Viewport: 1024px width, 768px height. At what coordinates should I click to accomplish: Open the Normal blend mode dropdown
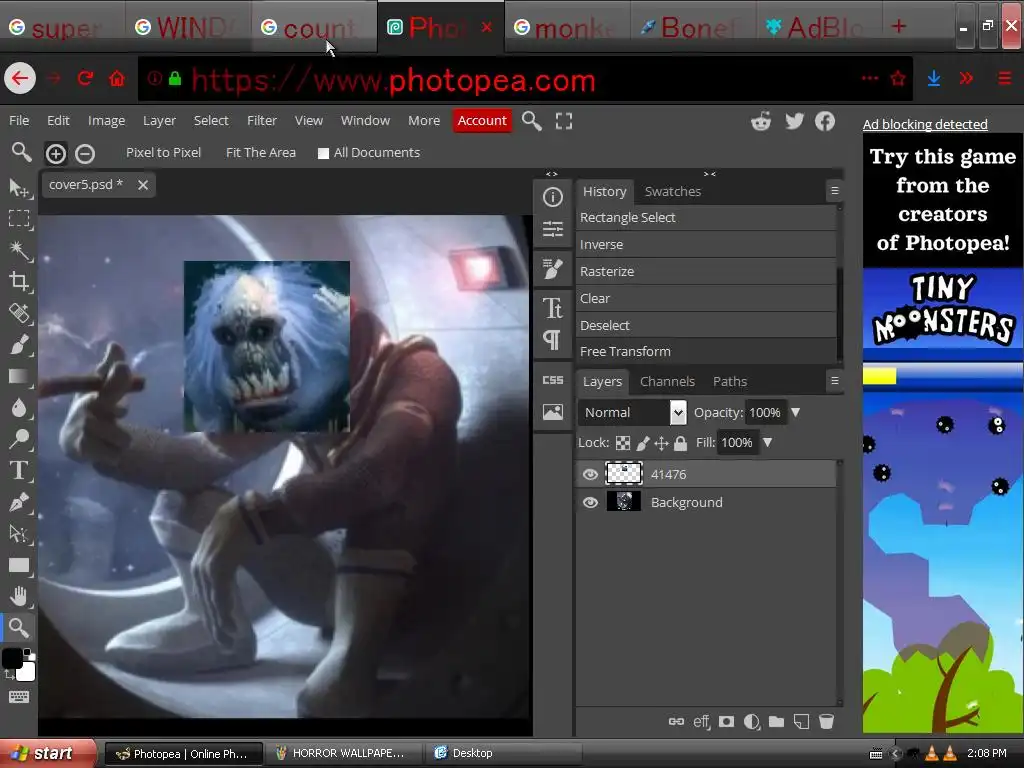click(632, 413)
